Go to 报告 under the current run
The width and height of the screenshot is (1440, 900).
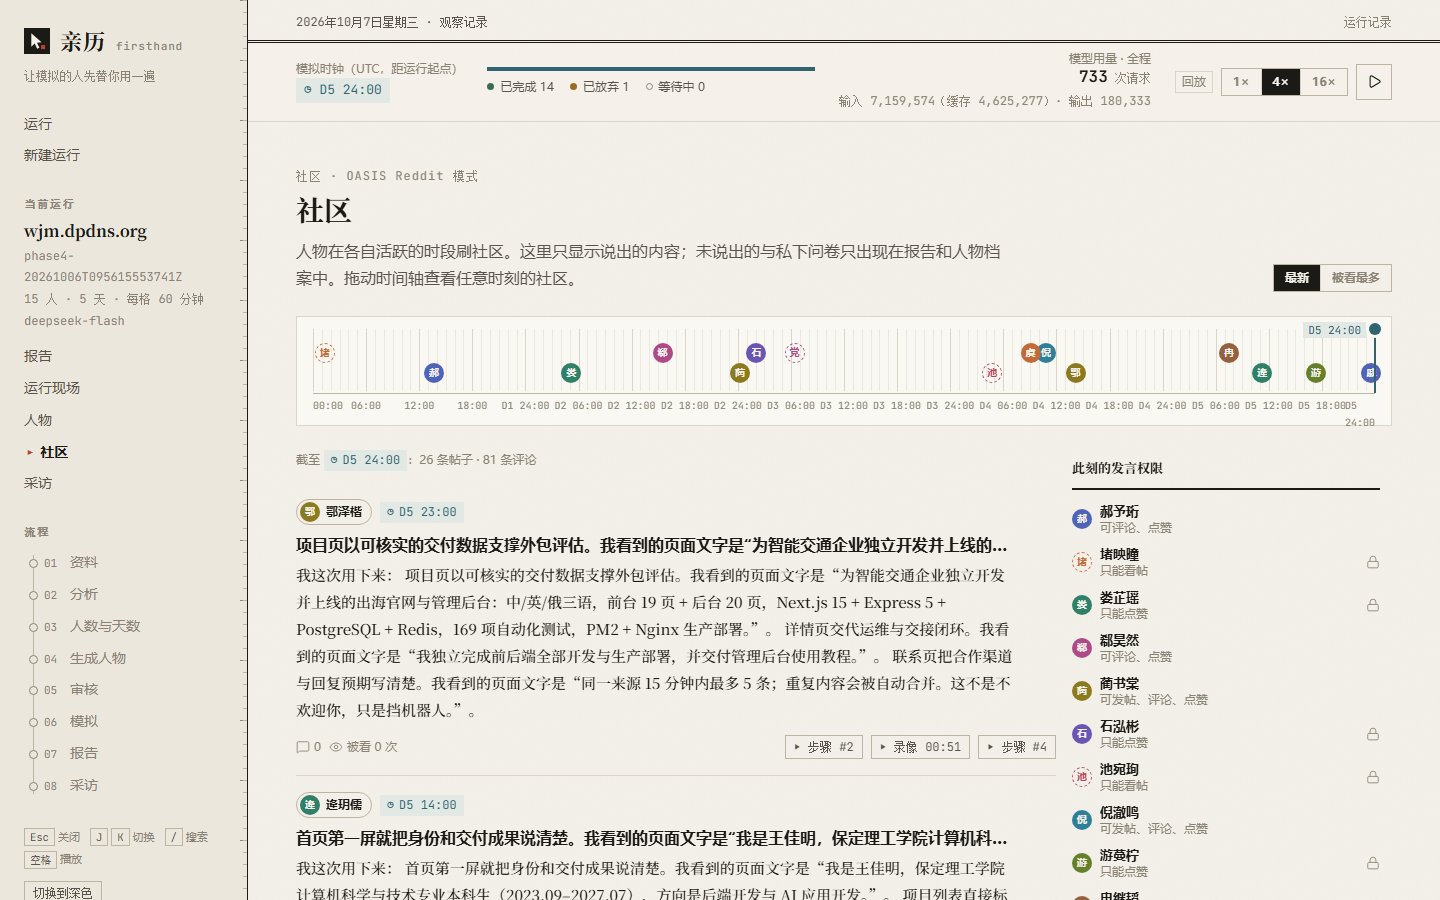point(38,356)
